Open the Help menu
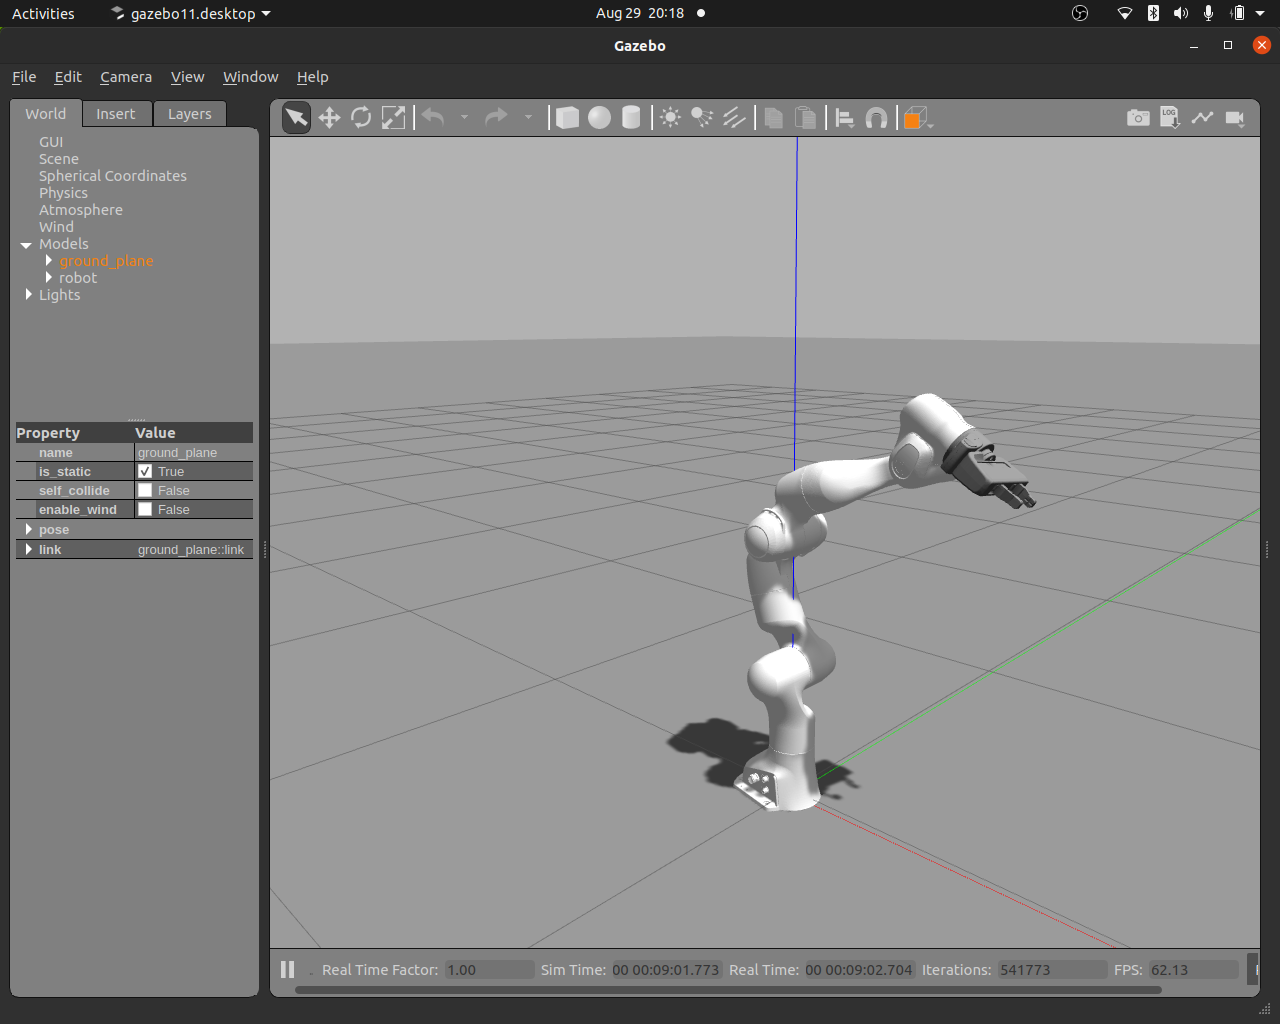This screenshot has width=1280, height=1024. tap(312, 77)
